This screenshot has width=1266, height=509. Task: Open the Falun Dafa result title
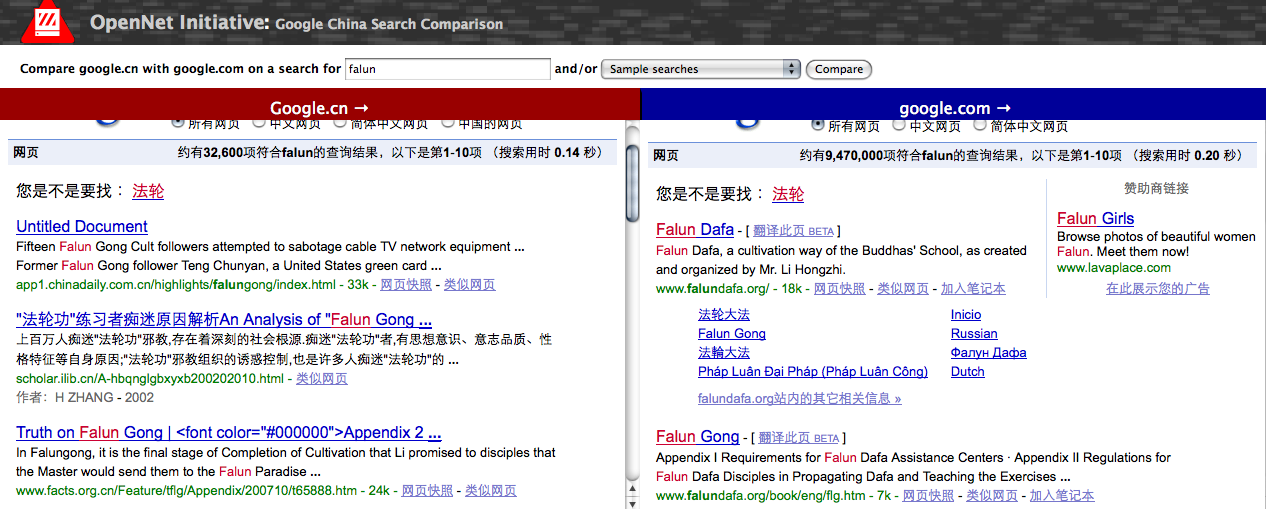tap(695, 230)
